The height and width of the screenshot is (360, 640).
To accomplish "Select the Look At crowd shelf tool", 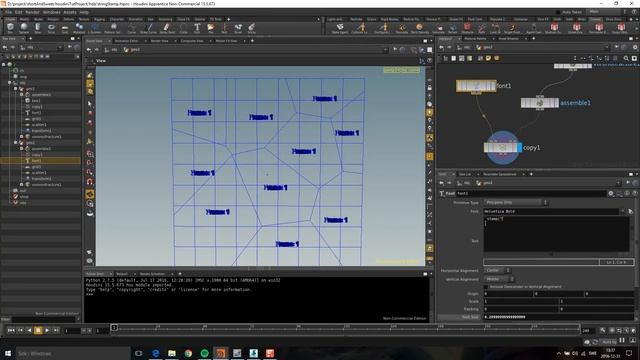I will tap(495, 28).
